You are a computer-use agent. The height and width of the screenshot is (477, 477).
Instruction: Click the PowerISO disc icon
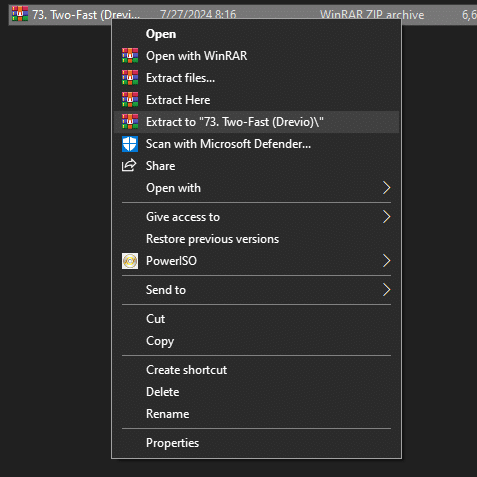tap(130, 261)
